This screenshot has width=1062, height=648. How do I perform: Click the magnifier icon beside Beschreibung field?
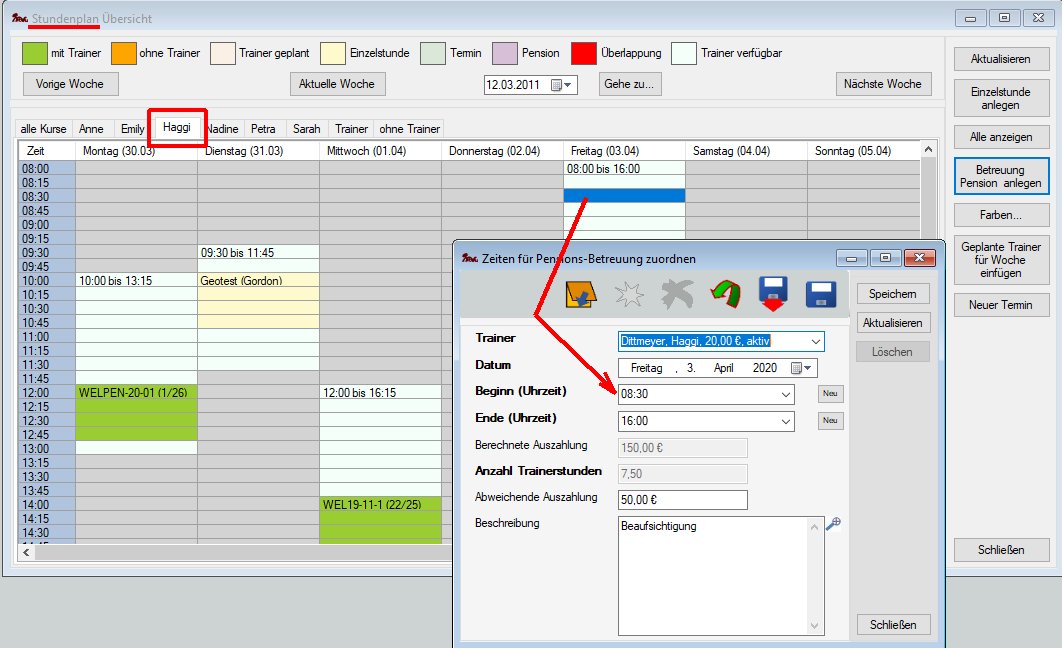pos(832,524)
